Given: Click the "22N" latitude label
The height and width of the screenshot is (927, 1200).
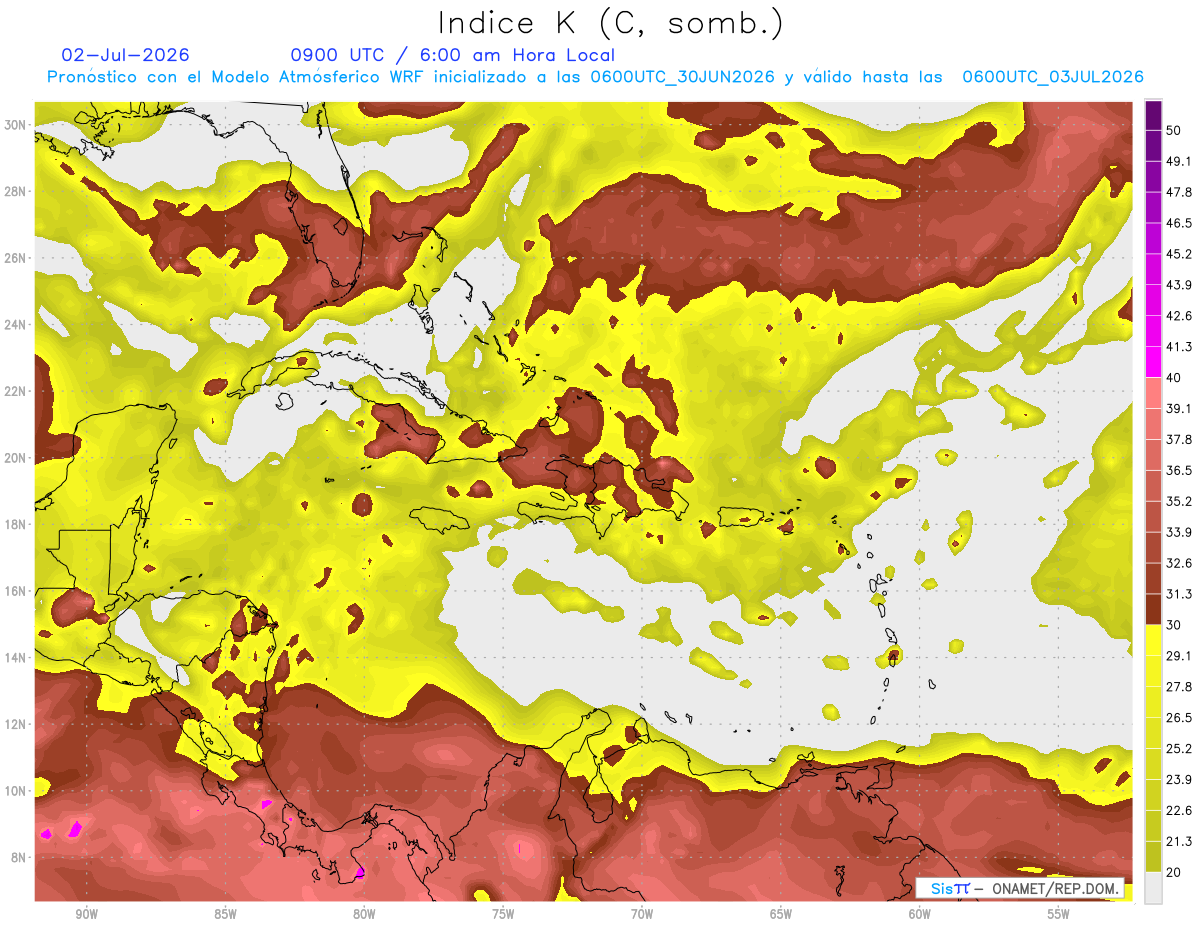Looking at the screenshot, I should coord(15,391).
